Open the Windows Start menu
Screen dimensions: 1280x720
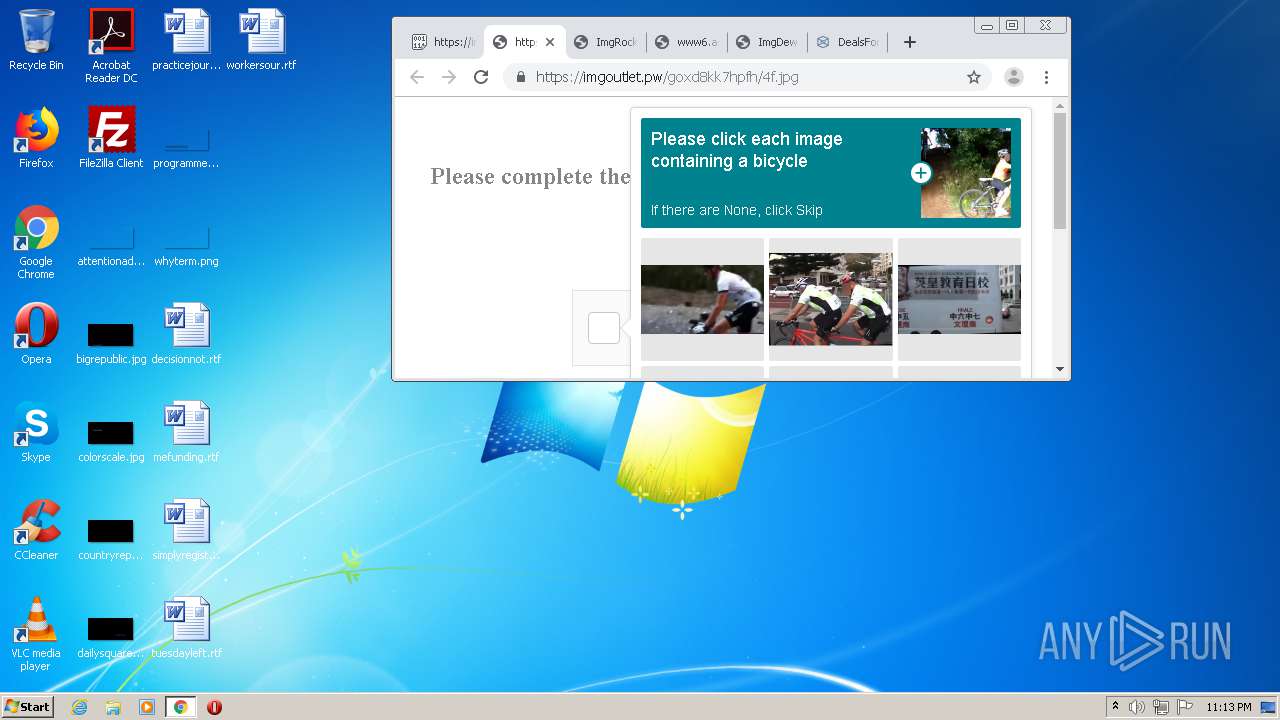click(x=28, y=706)
